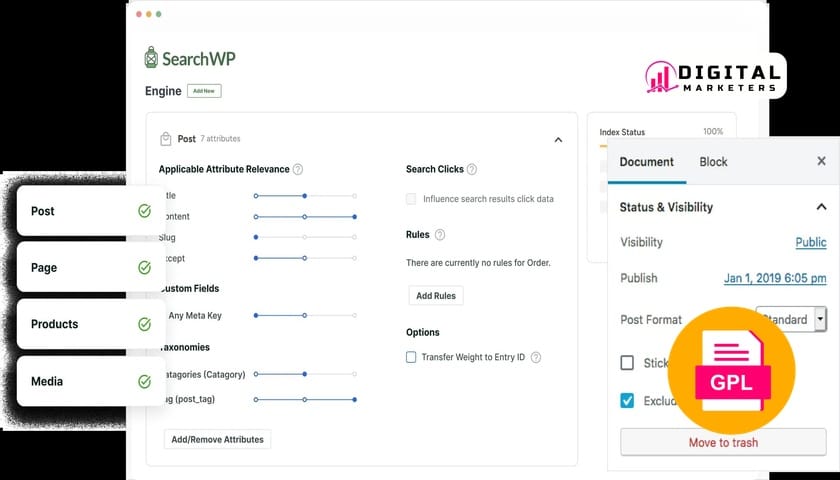Click the "Taxonomies" heading
The image size is (840, 480).
click(184, 347)
